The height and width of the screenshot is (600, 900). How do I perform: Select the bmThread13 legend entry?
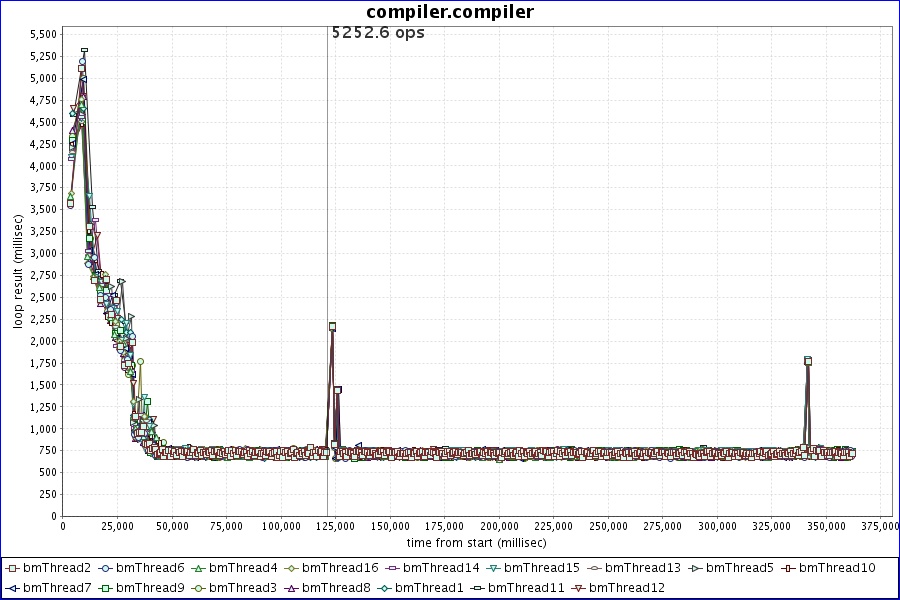click(642, 568)
